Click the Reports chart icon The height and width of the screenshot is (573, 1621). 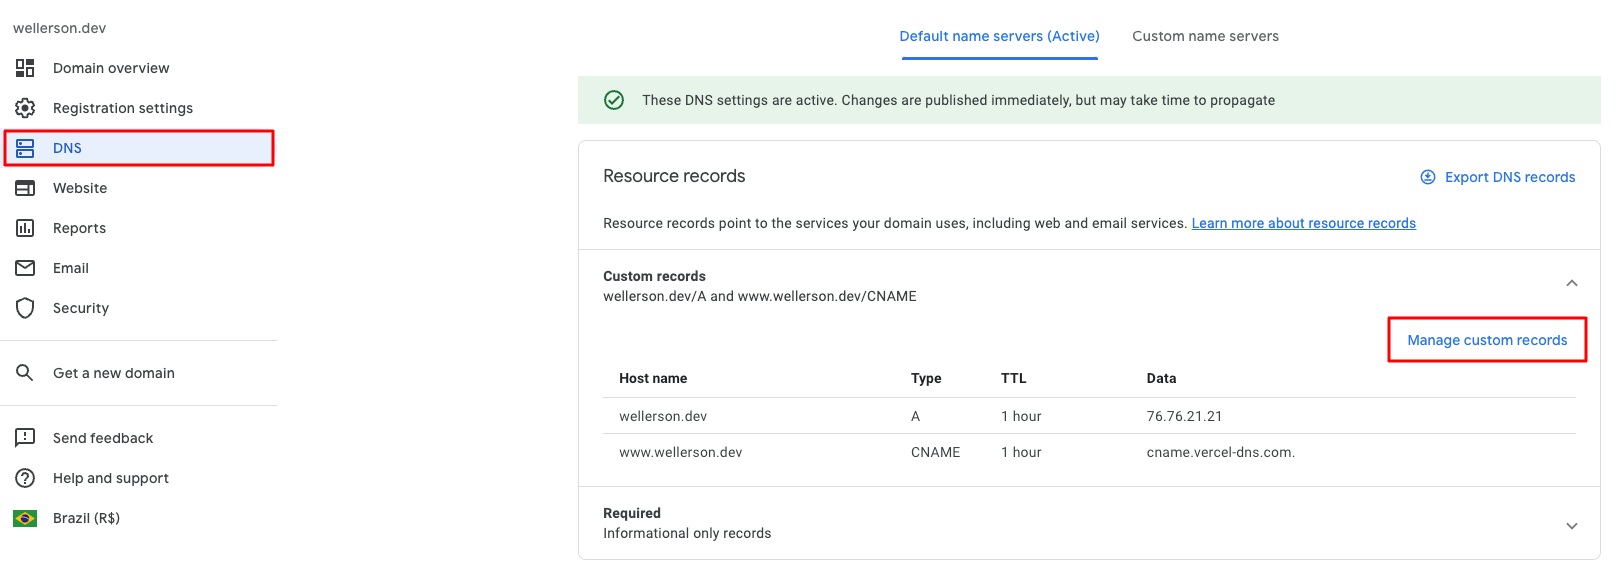[x=25, y=228]
